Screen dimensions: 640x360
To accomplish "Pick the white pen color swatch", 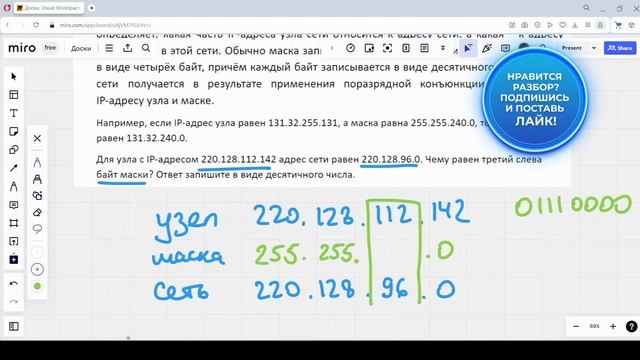I will [x=37, y=253].
